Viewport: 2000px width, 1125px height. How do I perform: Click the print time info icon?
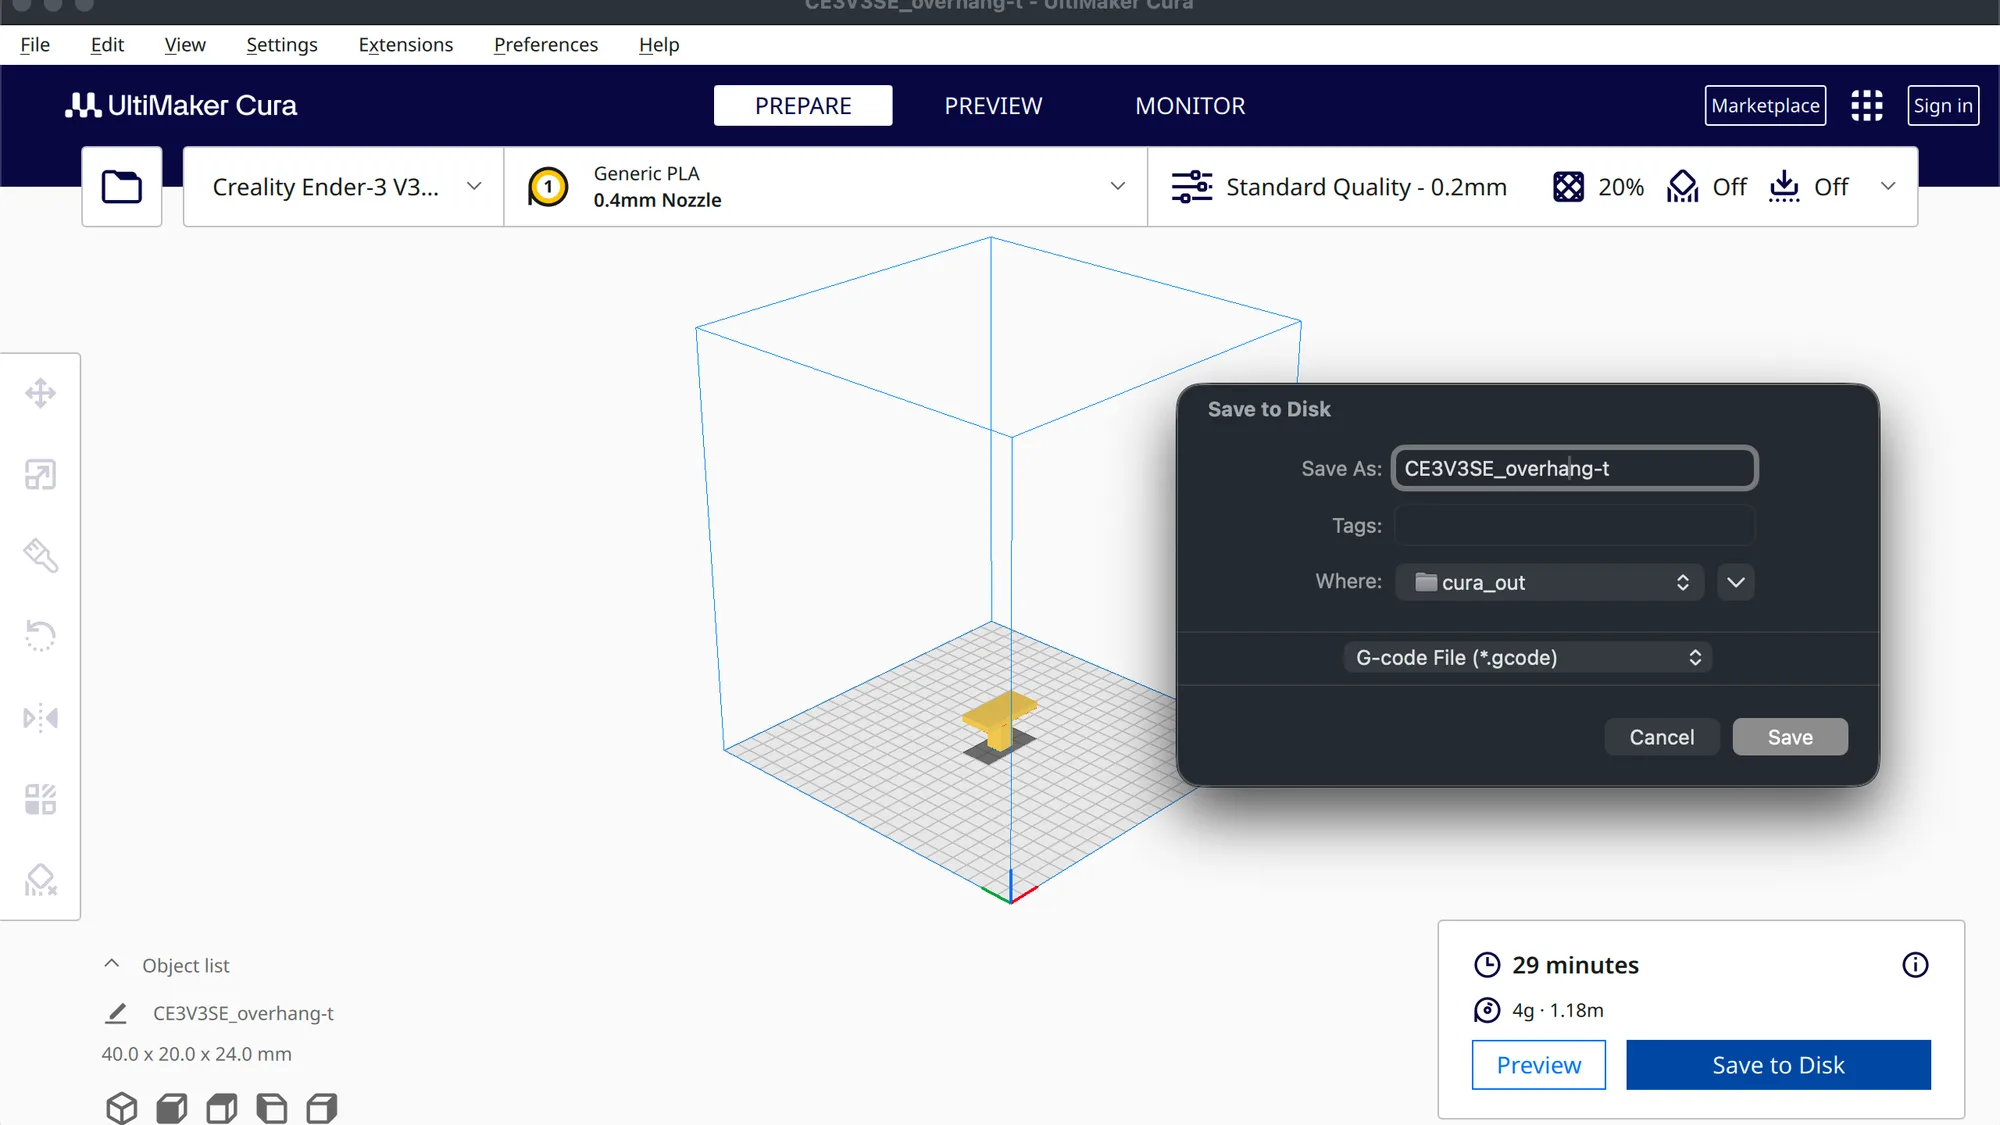tap(1915, 965)
